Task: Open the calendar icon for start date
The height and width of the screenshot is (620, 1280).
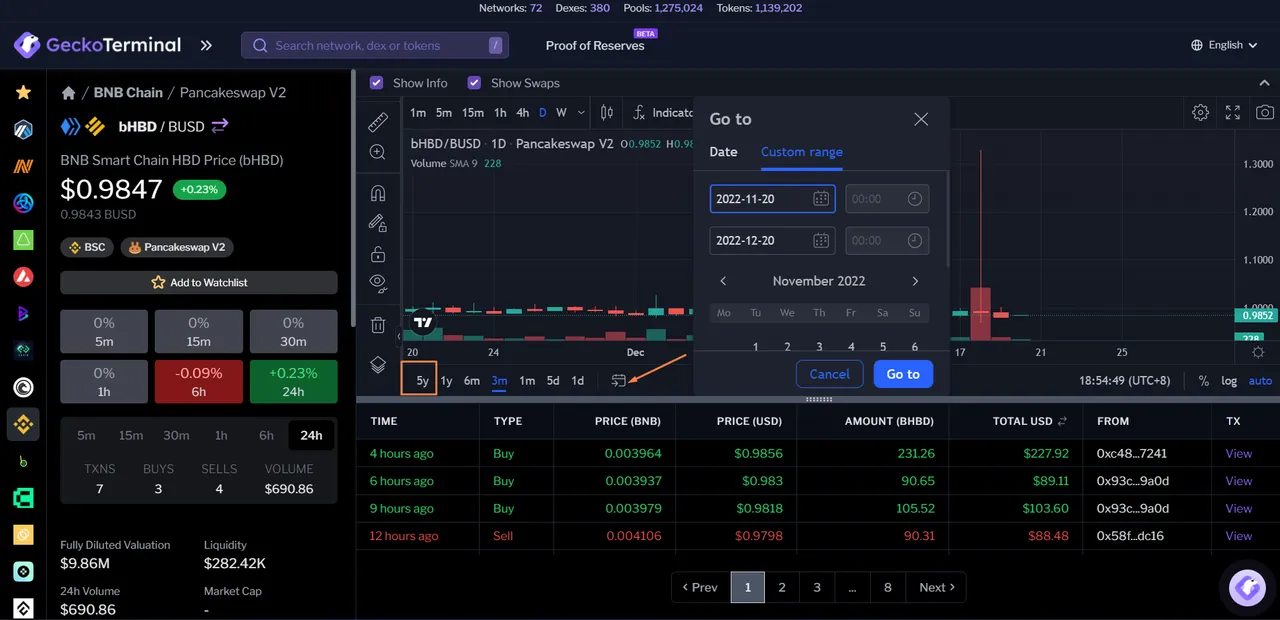Action: pyautogui.click(x=821, y=199)
